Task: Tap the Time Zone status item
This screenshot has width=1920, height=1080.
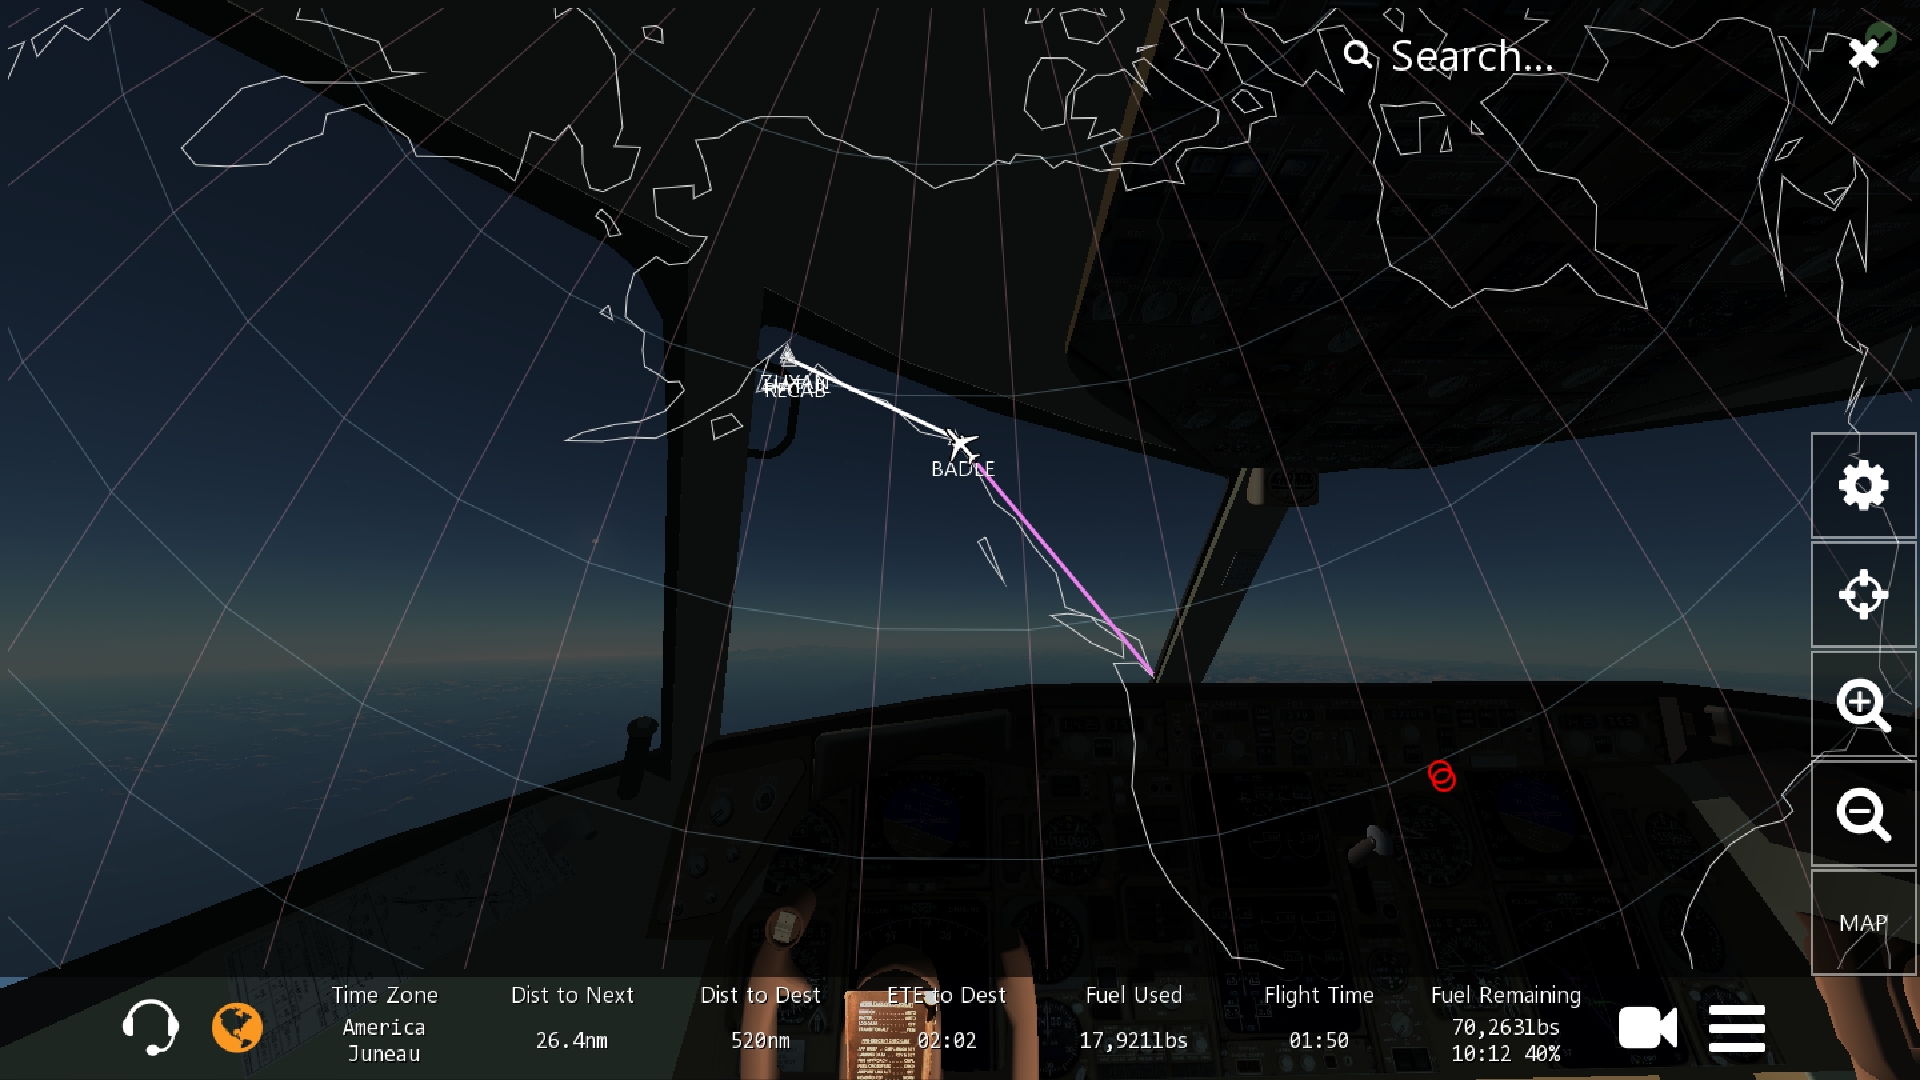Action: click(x=384, y=1024)
